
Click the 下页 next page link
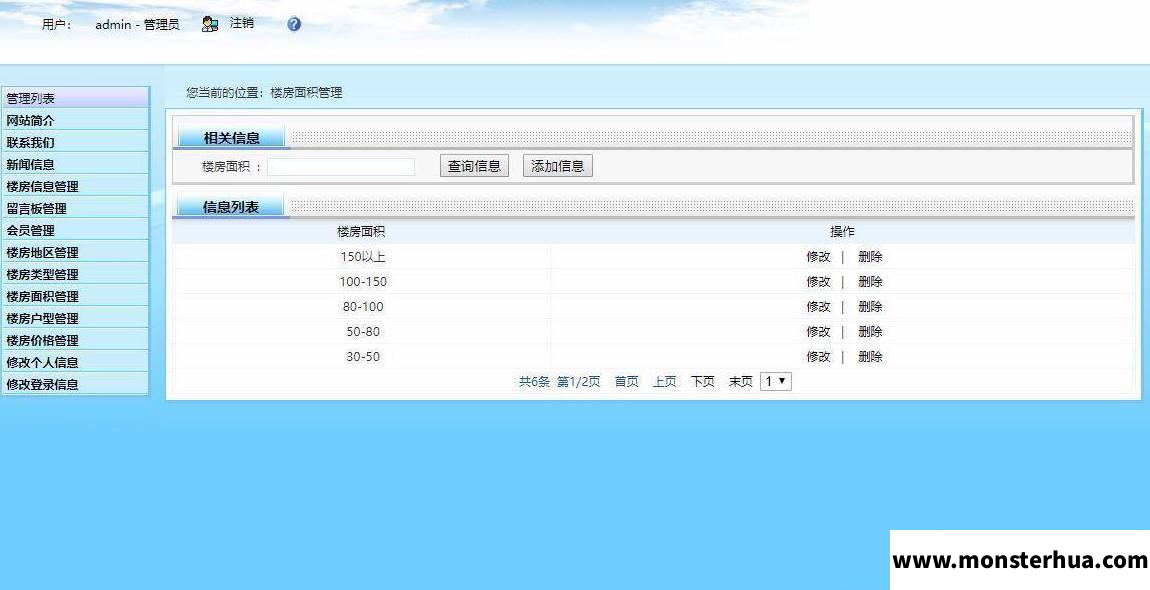coord(703,382)
